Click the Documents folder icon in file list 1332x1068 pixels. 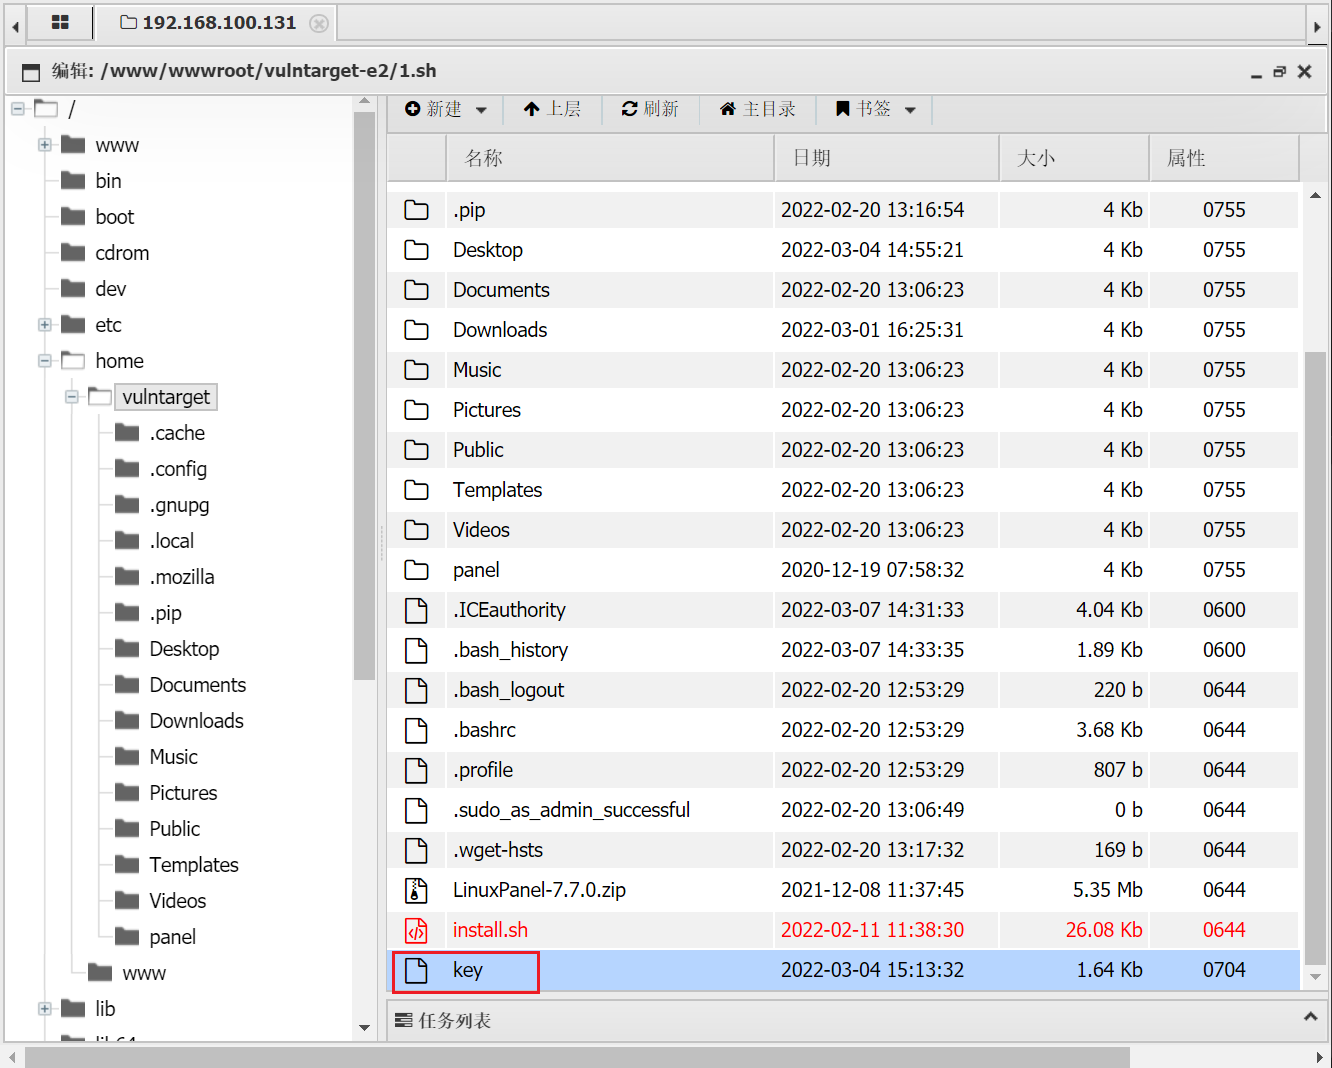point(416,290)
